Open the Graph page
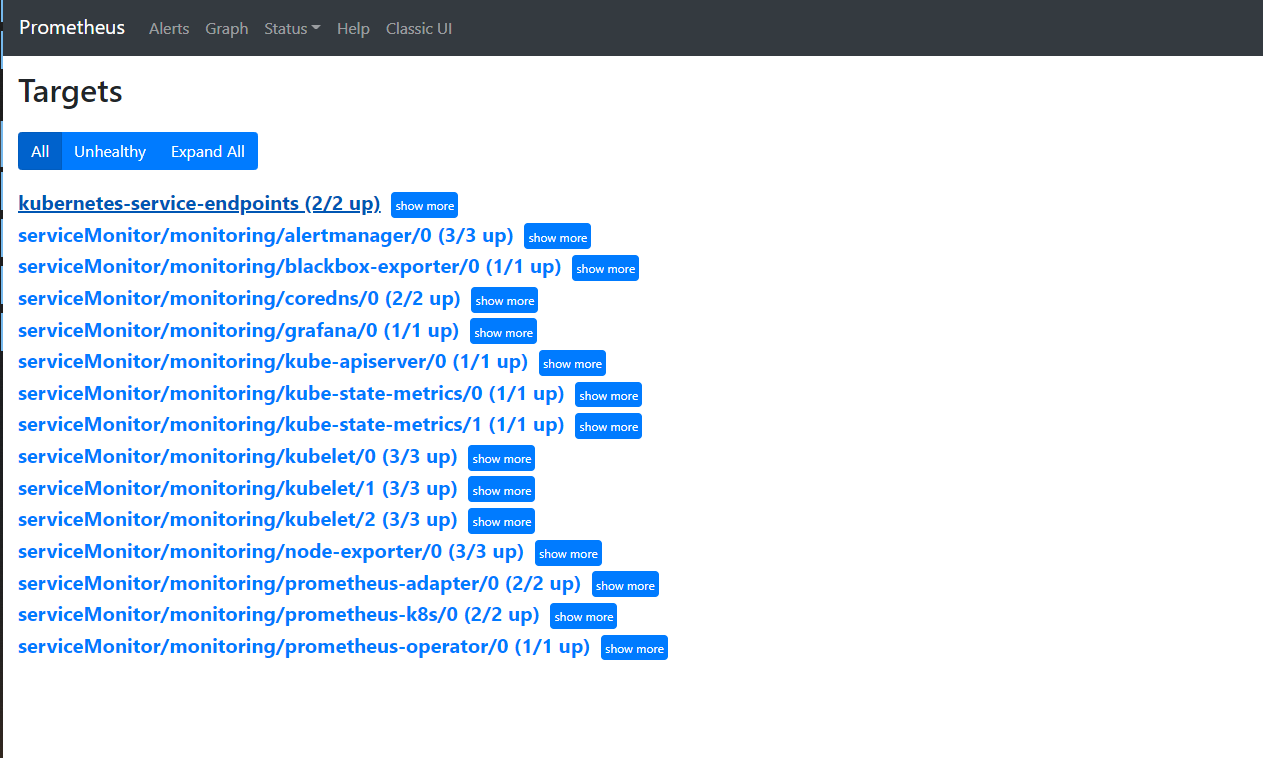Screen dimensions: 1263x758 227,29
